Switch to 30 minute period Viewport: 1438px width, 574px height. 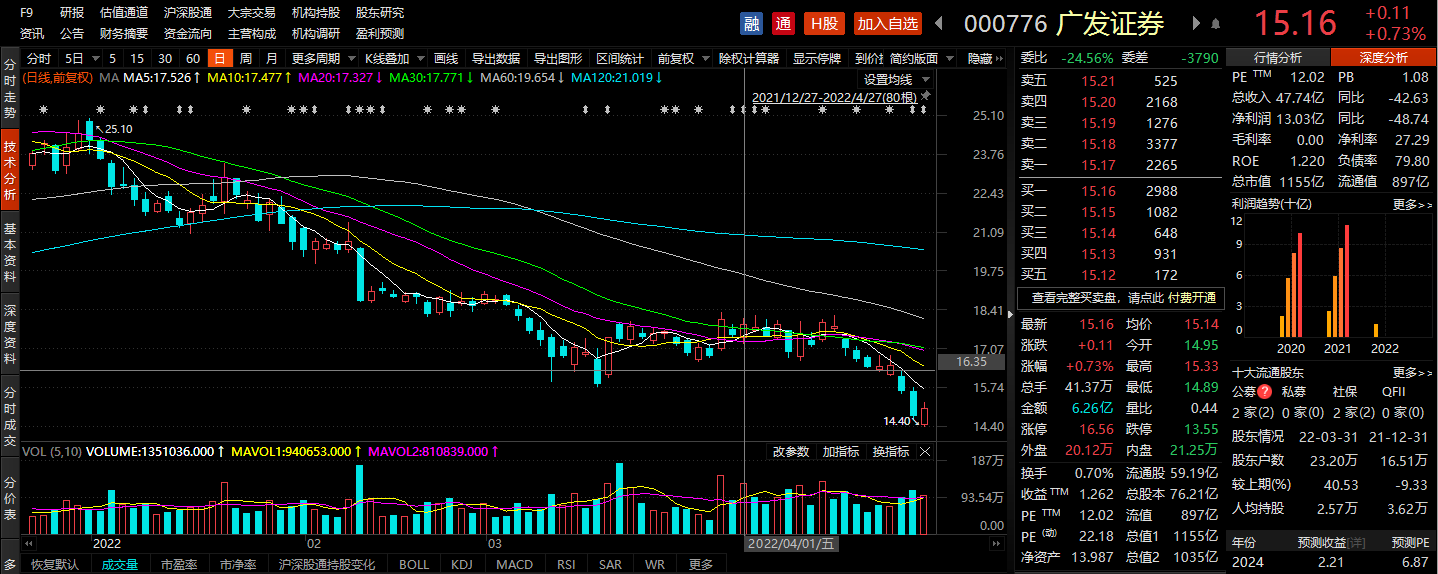(x=165, y=58)
